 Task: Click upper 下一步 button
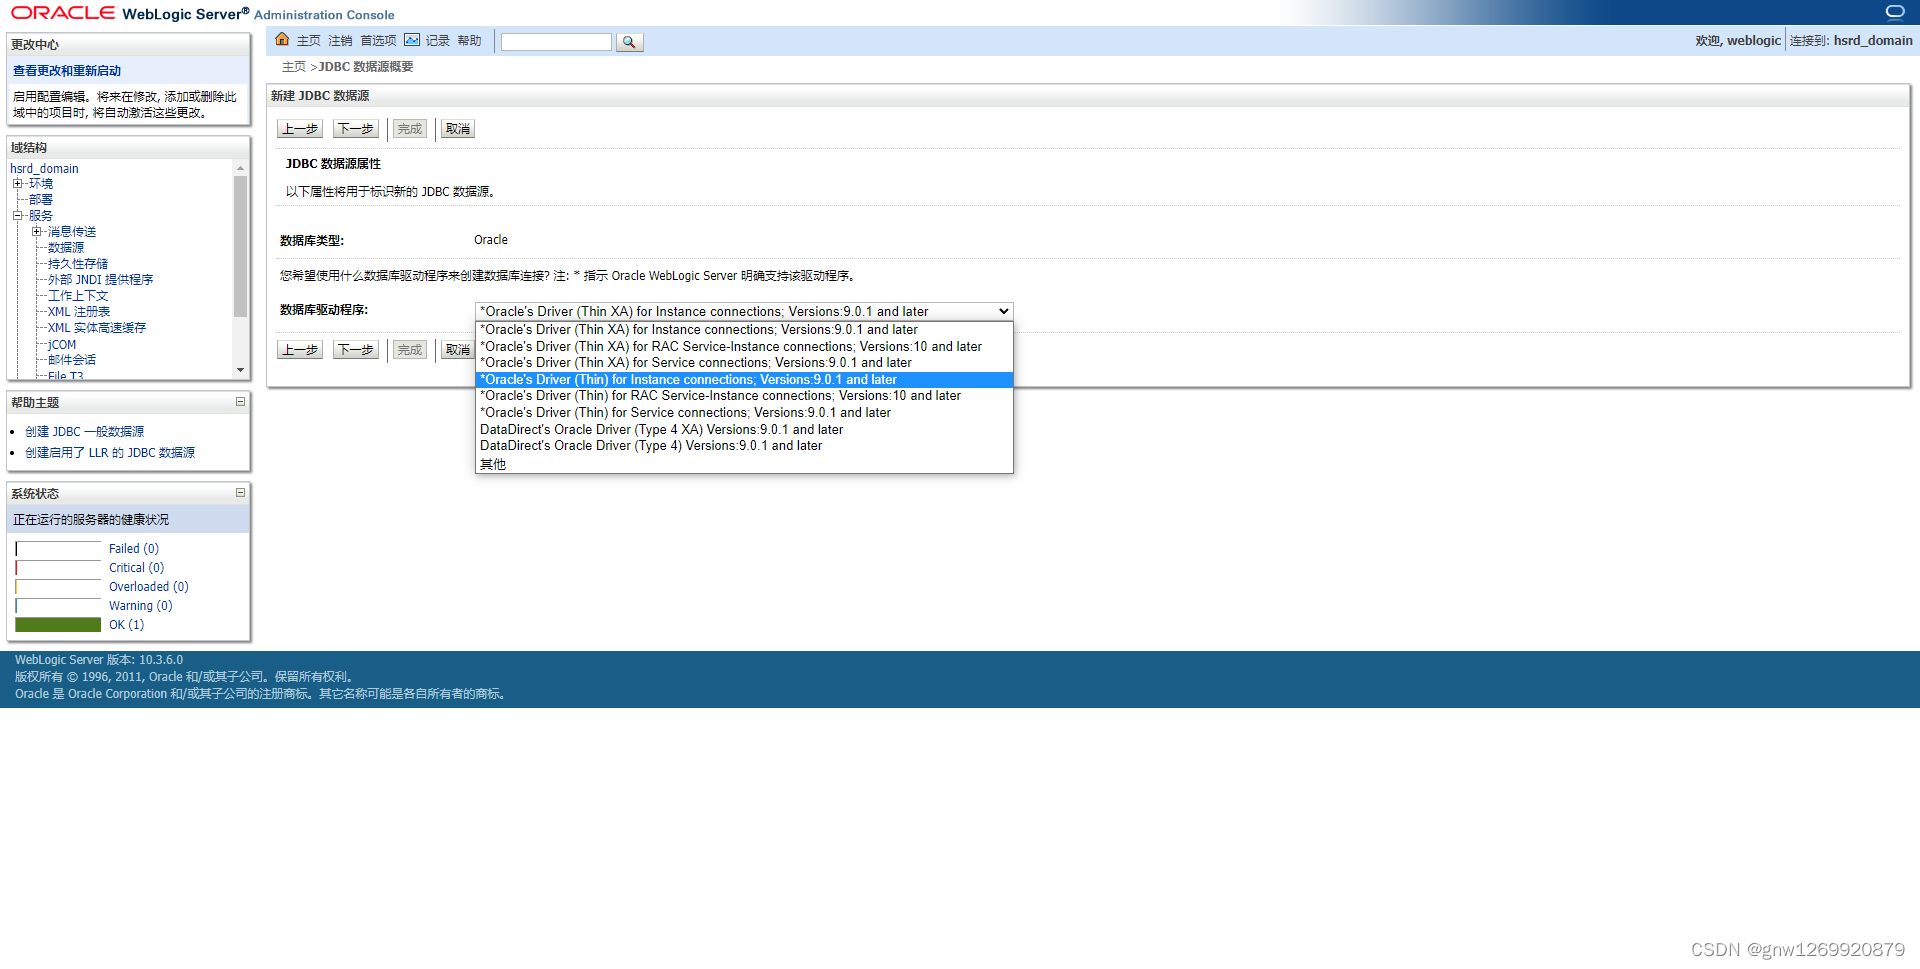(x=355, y=129)
